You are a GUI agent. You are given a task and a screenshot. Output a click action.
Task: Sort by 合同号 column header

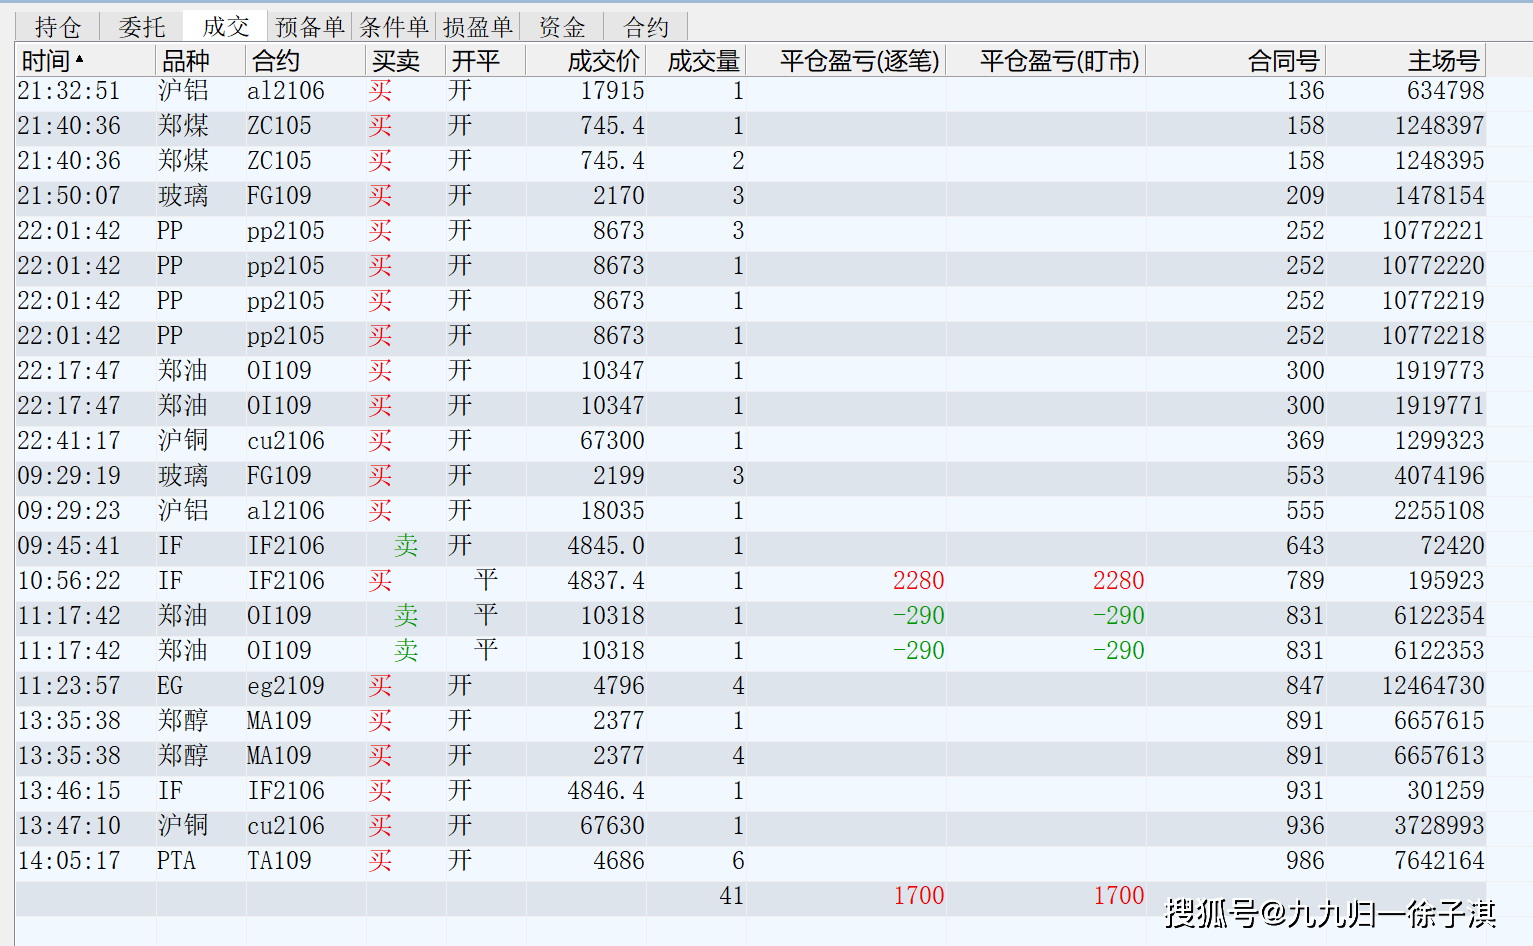tap(1236, 61)
